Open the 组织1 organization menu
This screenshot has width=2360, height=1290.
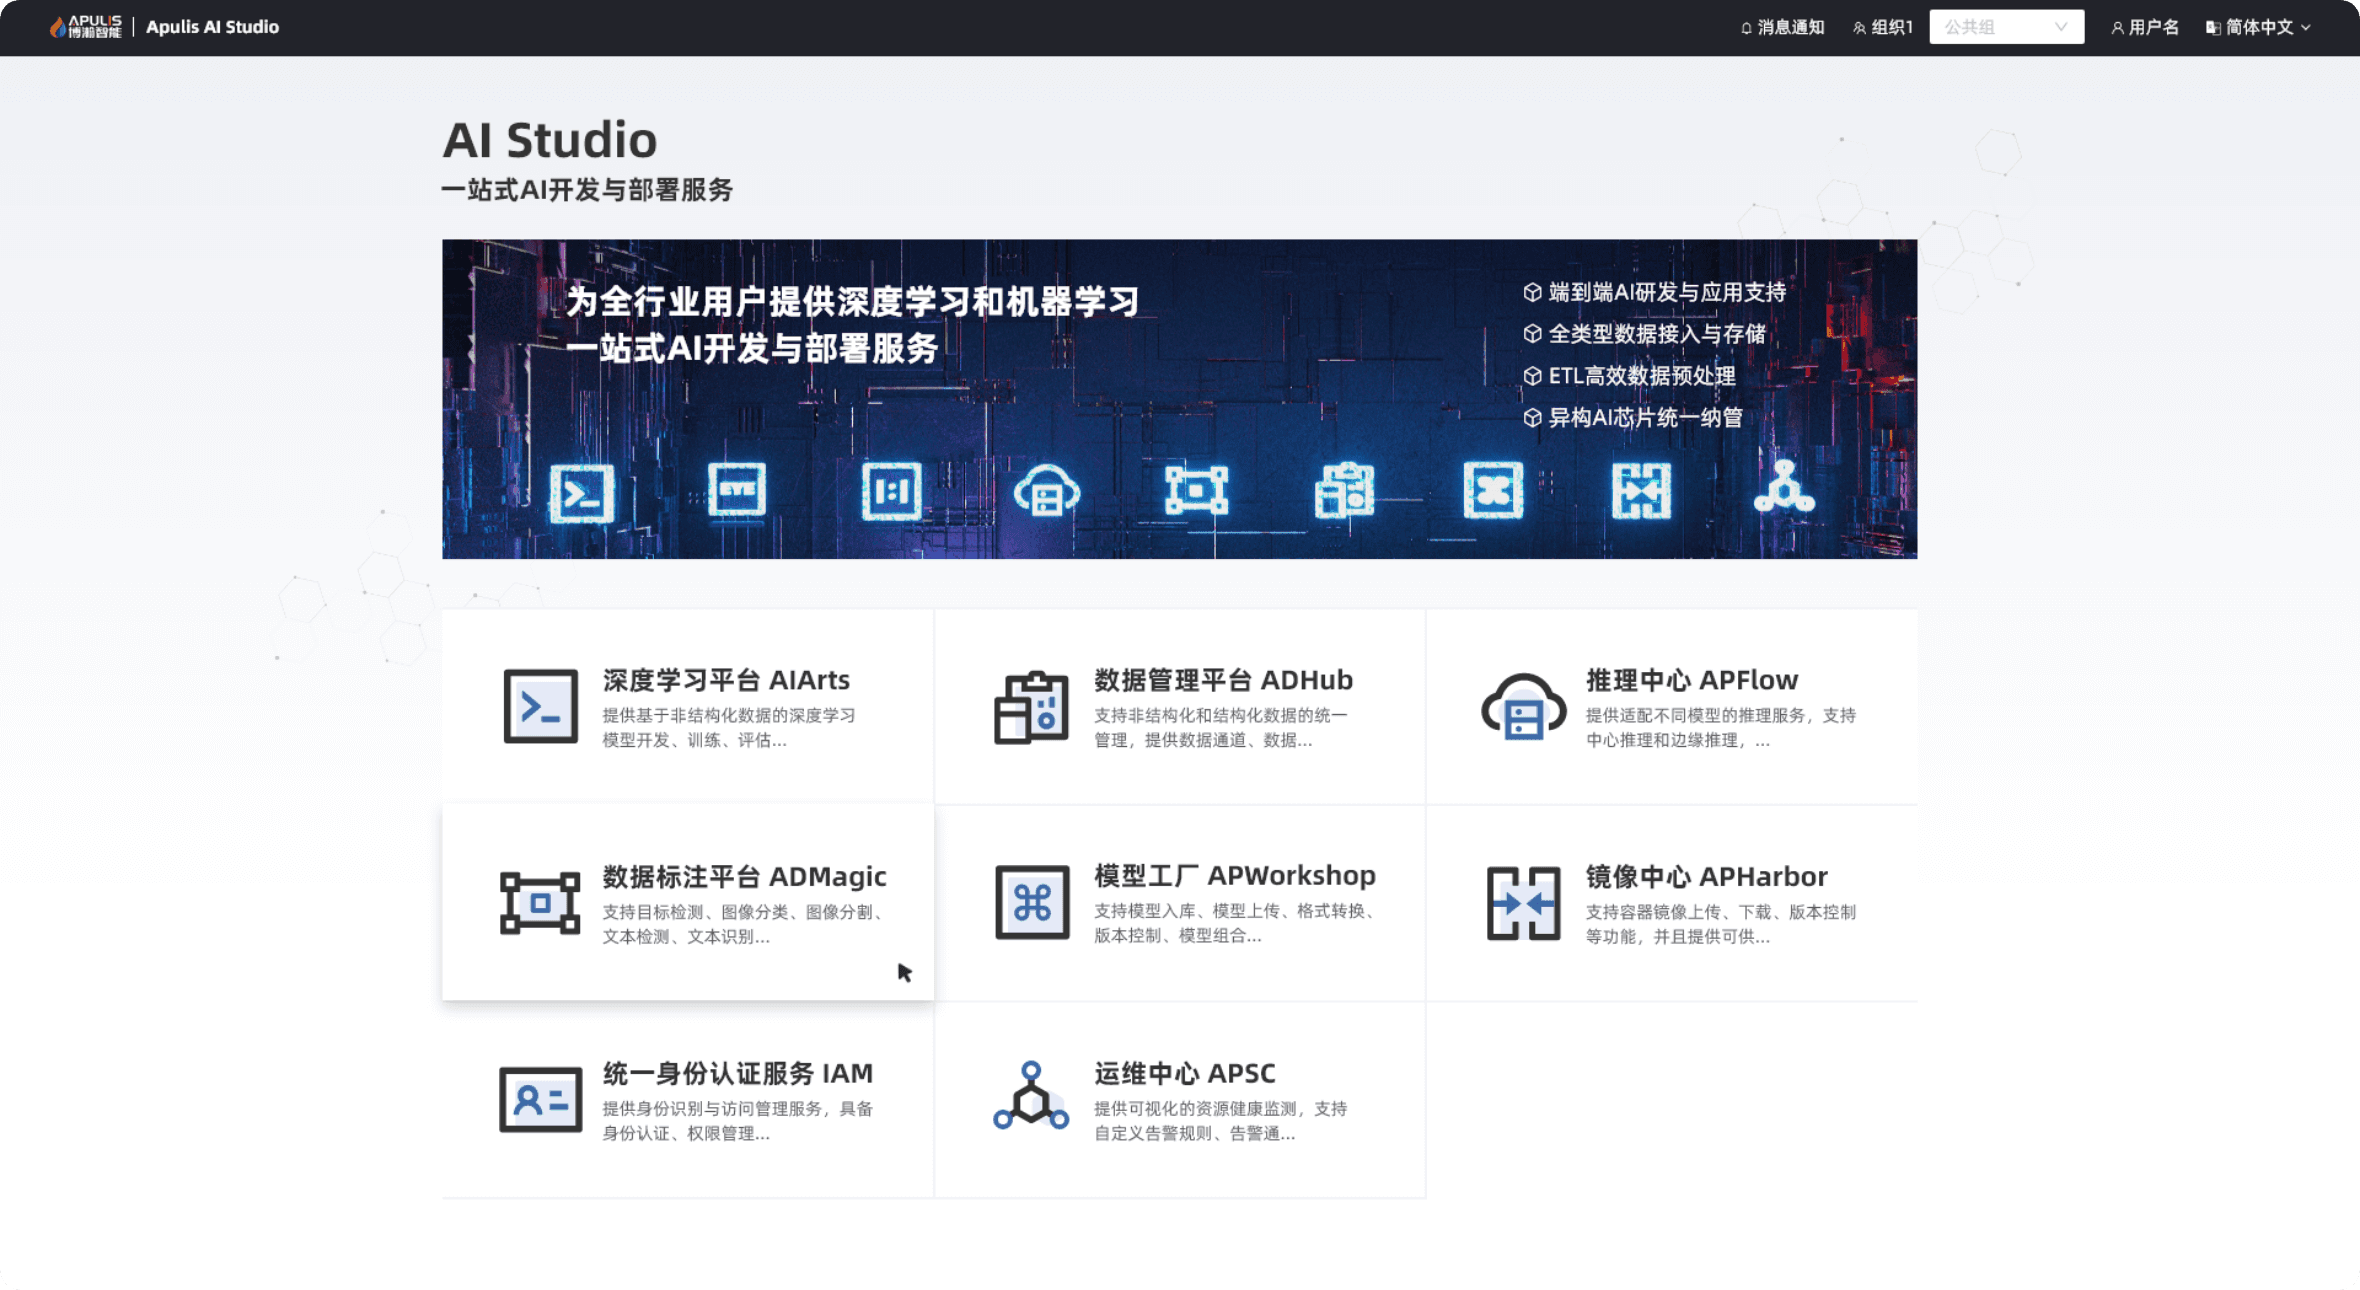click(x=1882, y=27)
